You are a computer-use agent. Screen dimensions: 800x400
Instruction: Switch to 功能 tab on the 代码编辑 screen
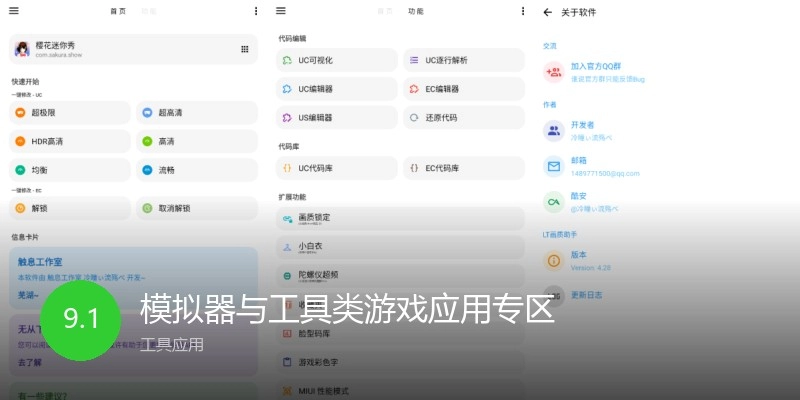point(416,11)
